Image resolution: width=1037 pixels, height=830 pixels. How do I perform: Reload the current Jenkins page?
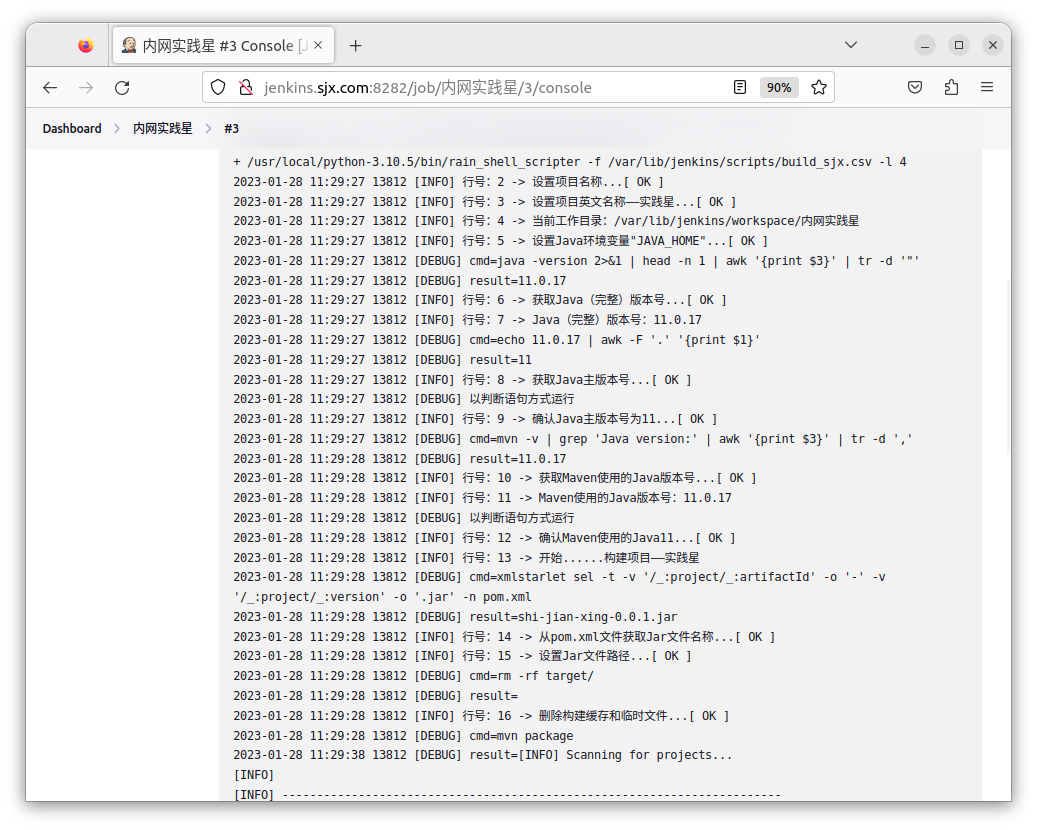click(122, 88)
